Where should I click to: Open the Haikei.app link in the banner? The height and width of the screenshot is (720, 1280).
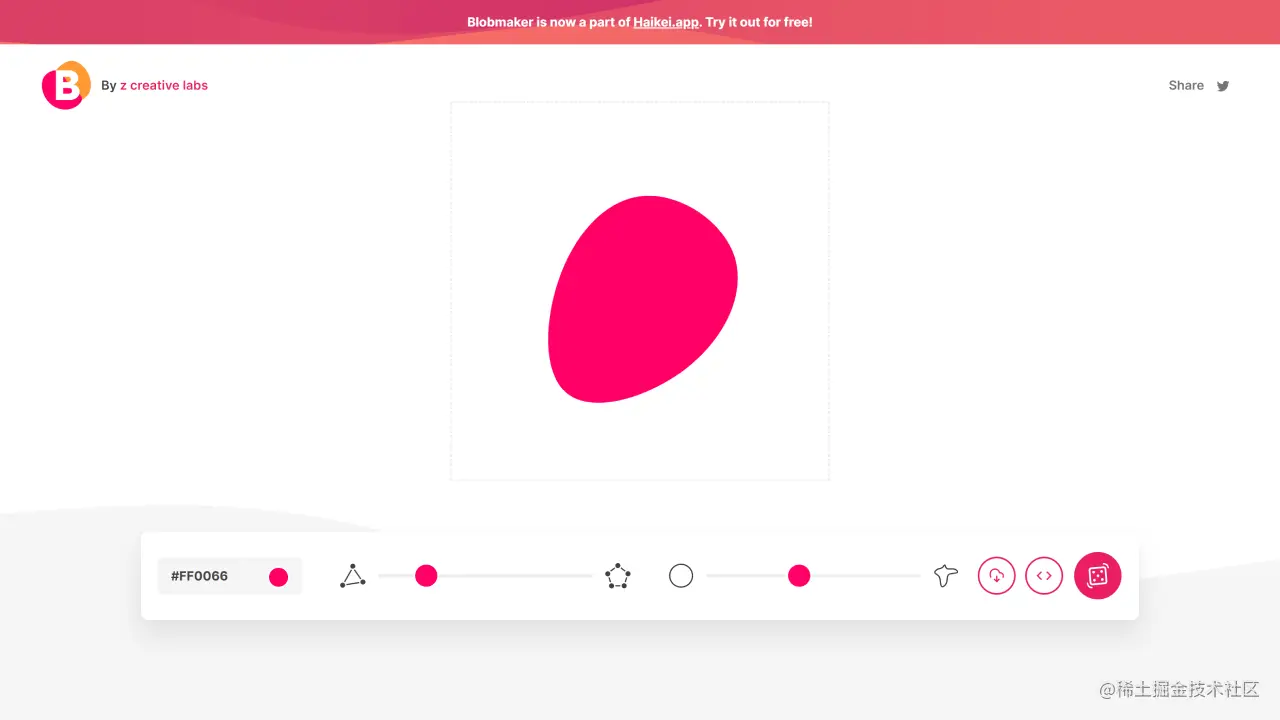pyautogui.click(x=664, y=22)
